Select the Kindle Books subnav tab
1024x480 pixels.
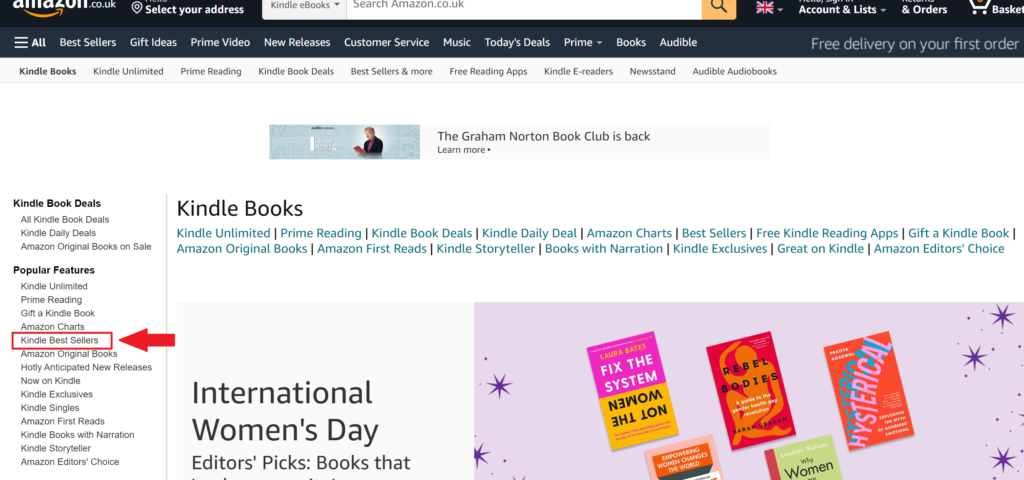click(x=48, y=71)
